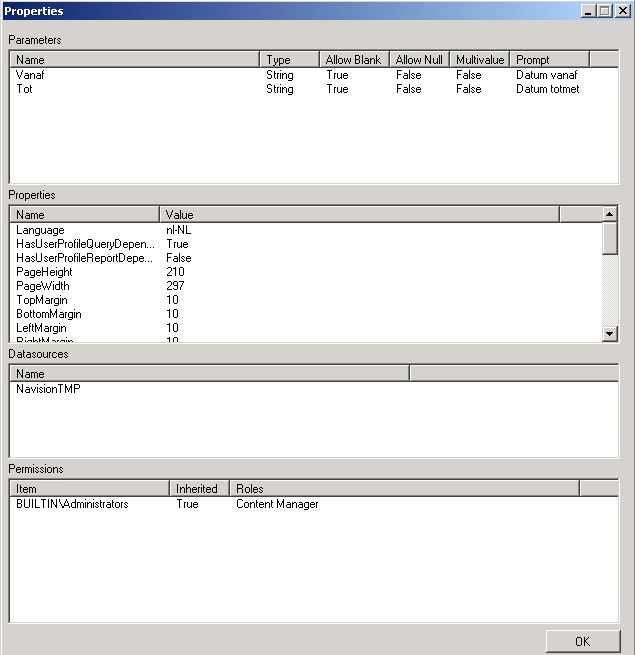This screenshot has height=655, width=635.
Task: Click the String type cell for Tot
Action: tap(280, 89)
